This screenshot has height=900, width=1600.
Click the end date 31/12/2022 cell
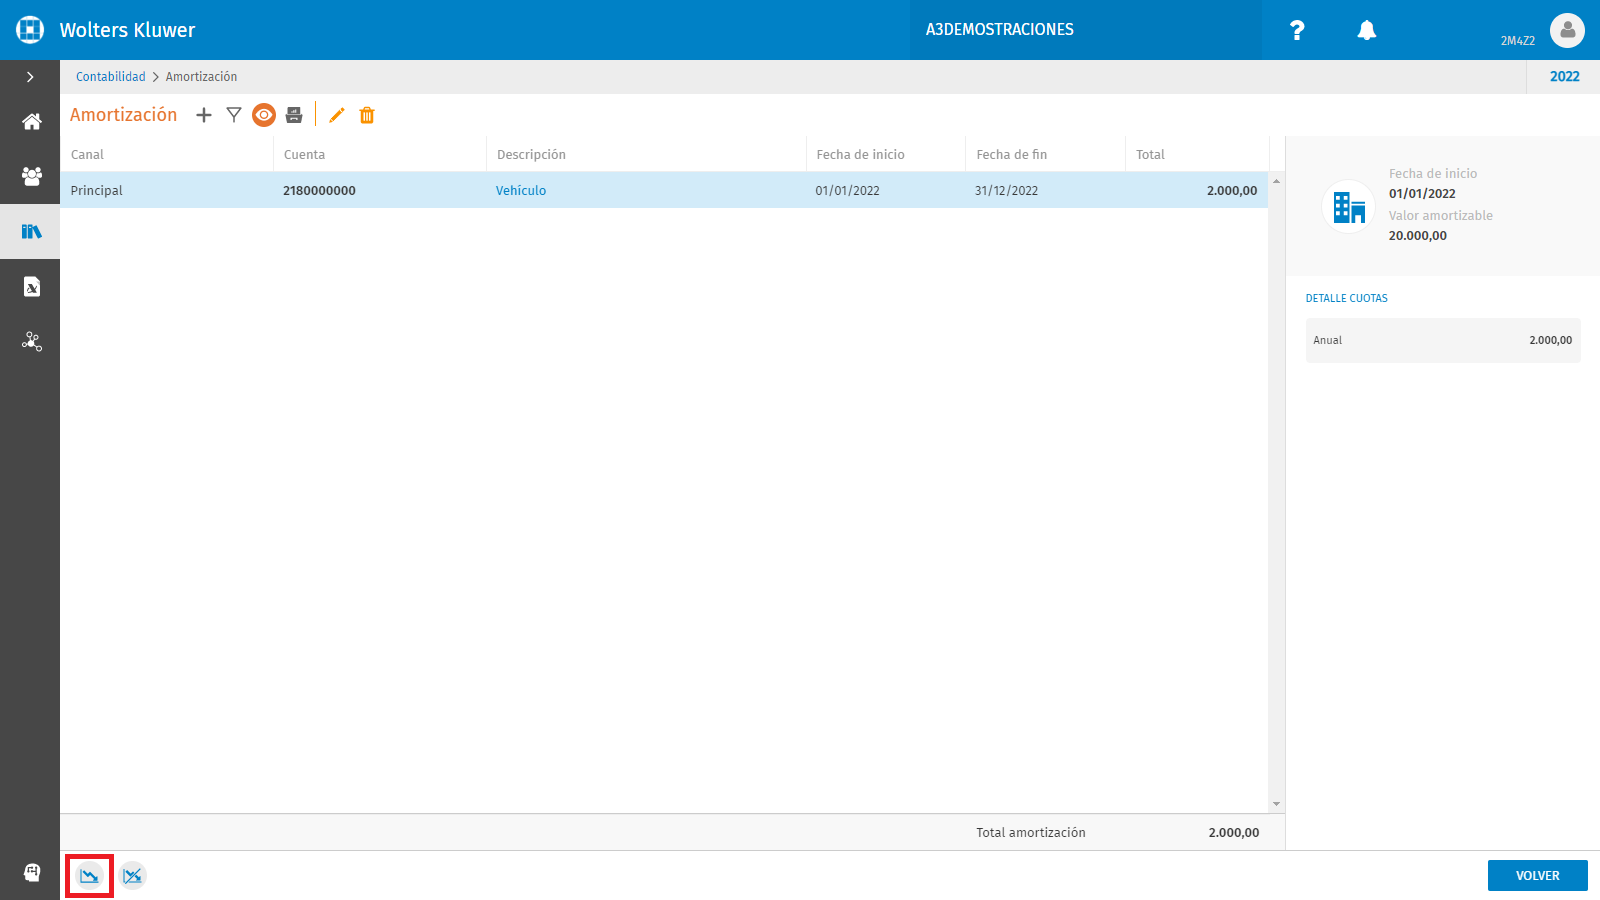tap(1006, 191)
